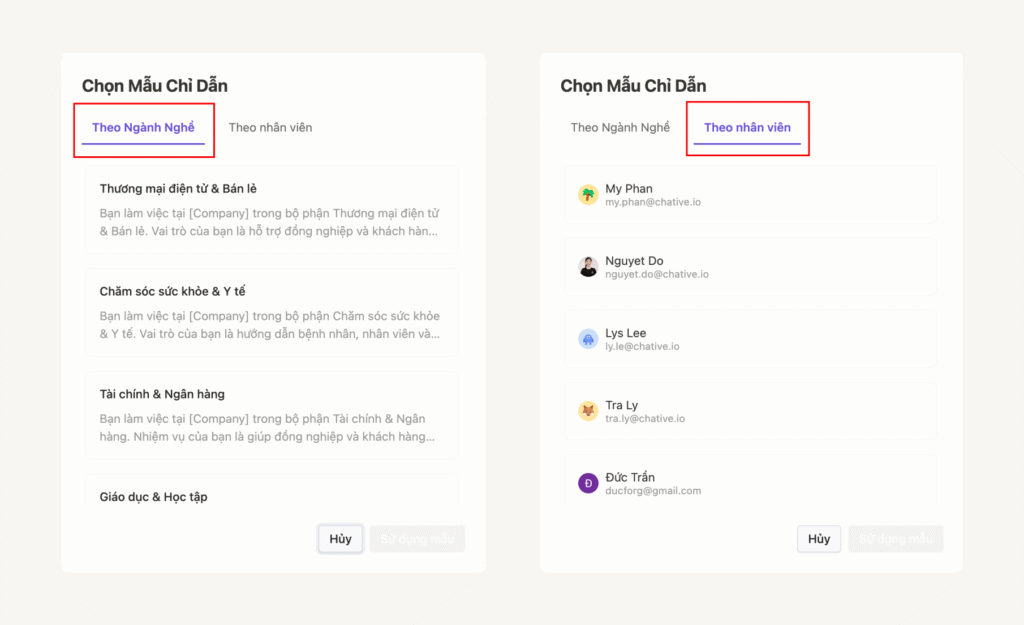Pick Tài chính & Ngân hàng template card

[271, 415]
